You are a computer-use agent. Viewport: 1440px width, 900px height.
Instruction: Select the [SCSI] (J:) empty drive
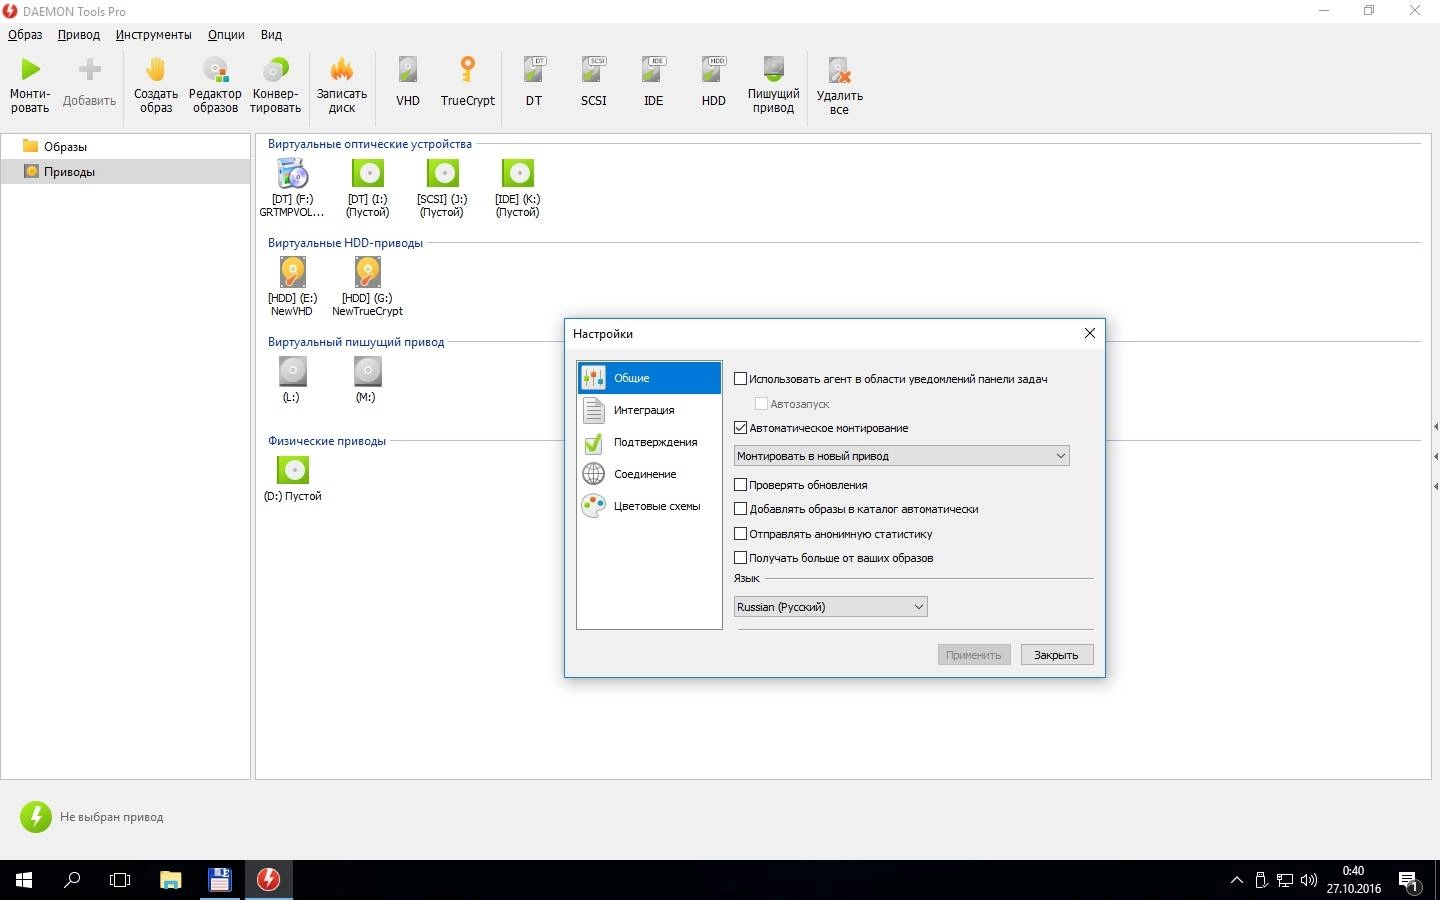click(x=442, y=188)
